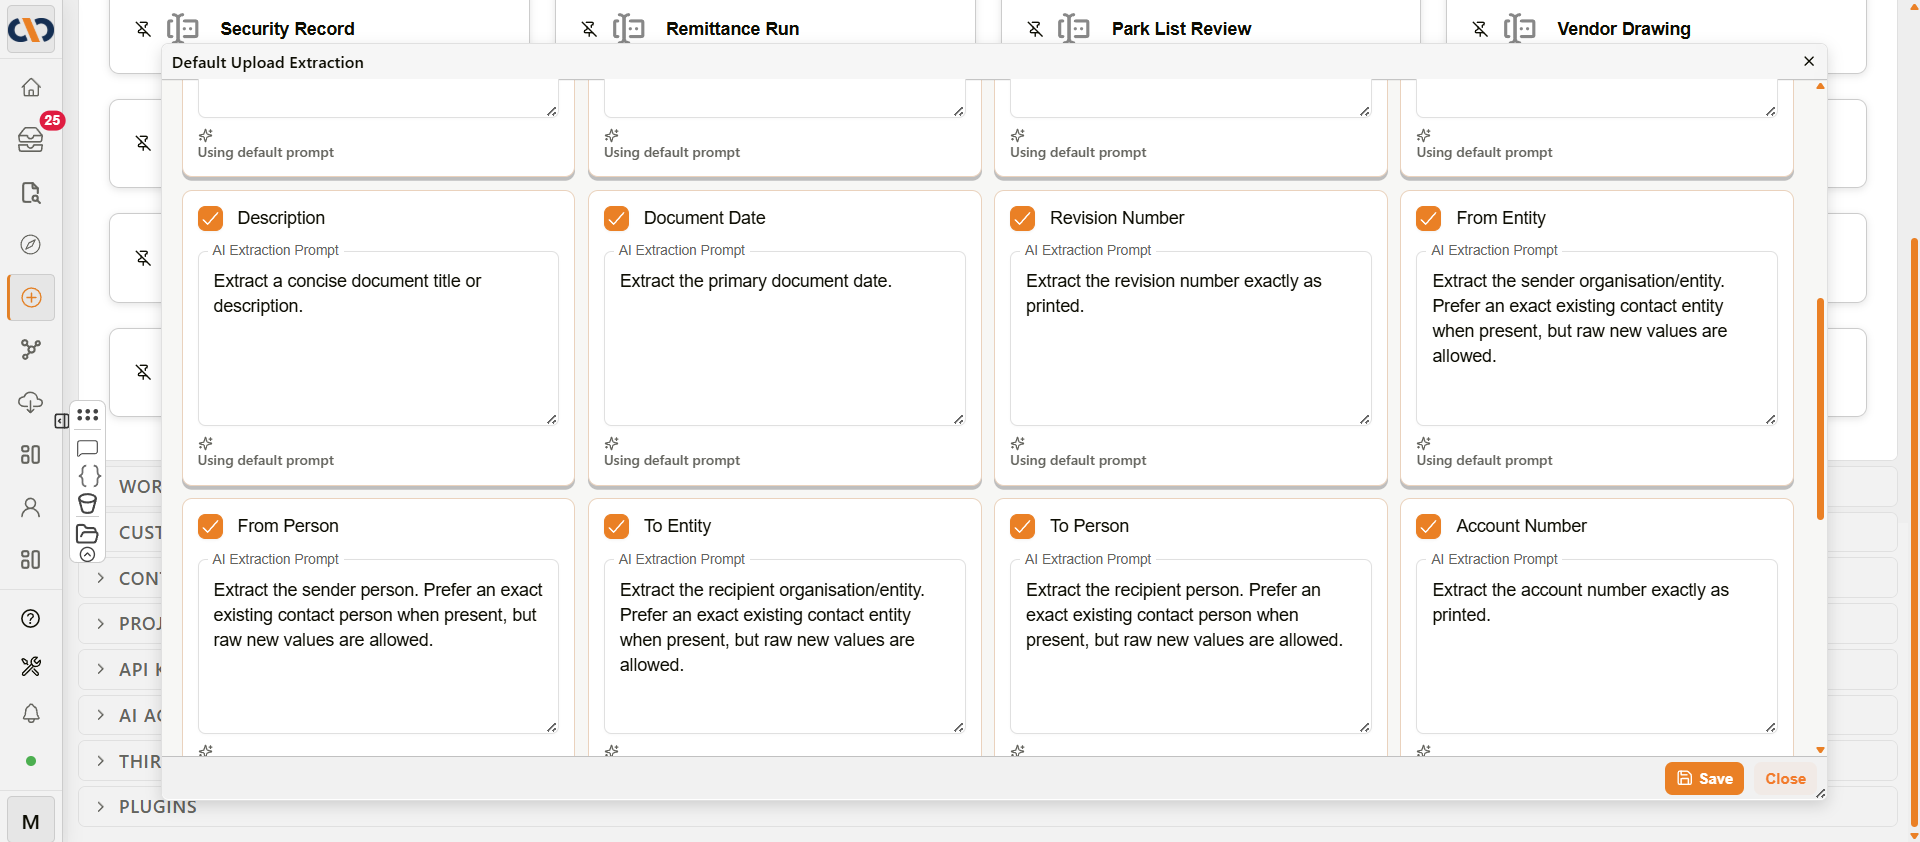
Task: Open the Security Record card
Action: point(319,29)
